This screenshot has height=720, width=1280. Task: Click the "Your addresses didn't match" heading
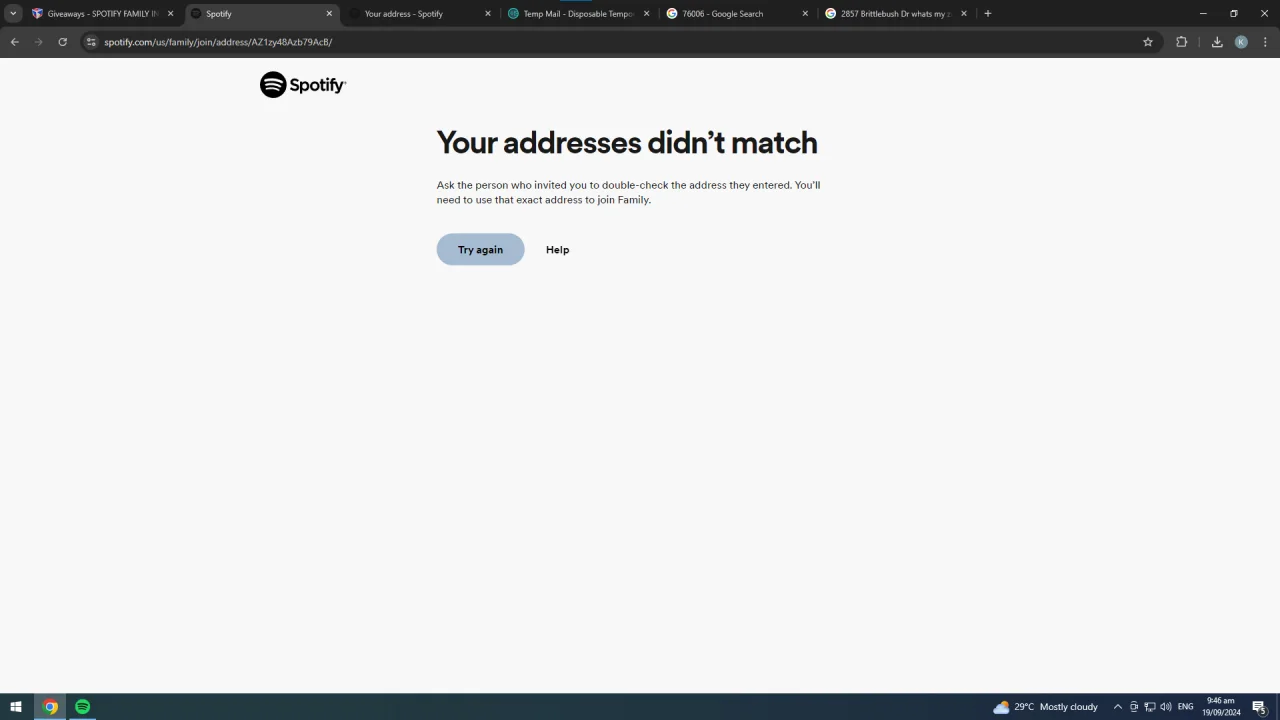tap(627, 143)
